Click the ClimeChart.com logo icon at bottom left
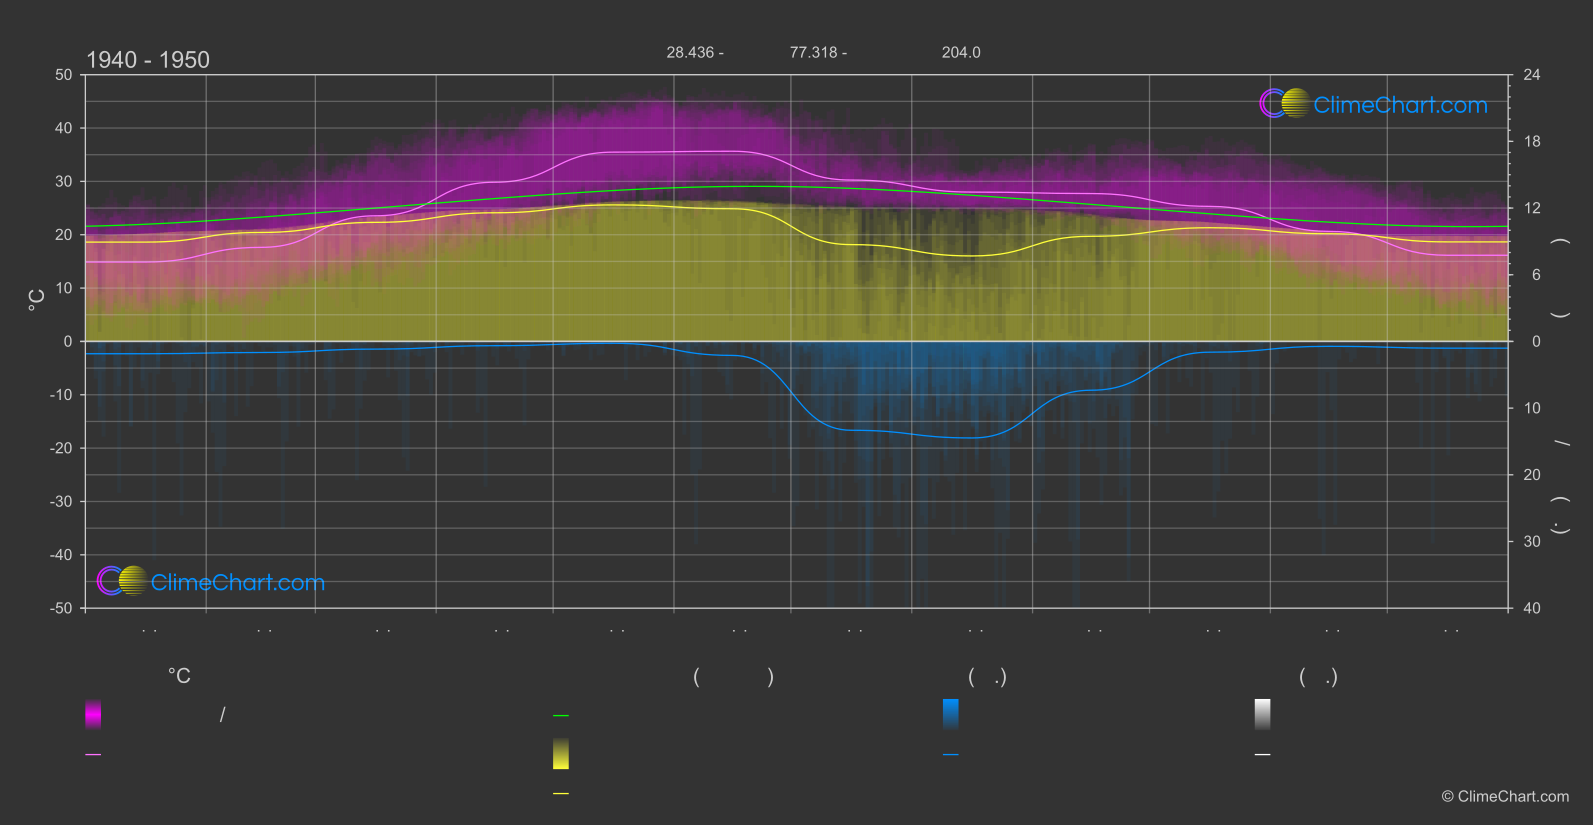Screen dimensions: 1593x825 point(122,581)
